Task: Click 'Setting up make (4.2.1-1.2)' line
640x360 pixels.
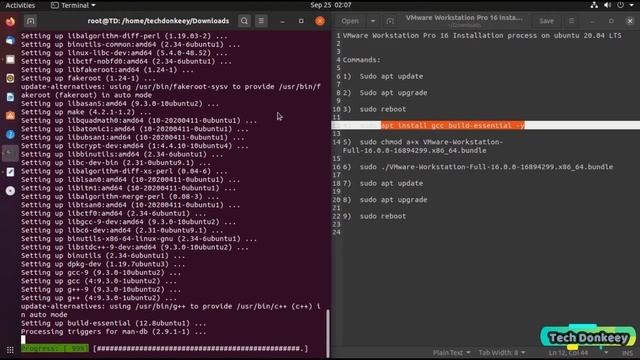Action: 86,112
